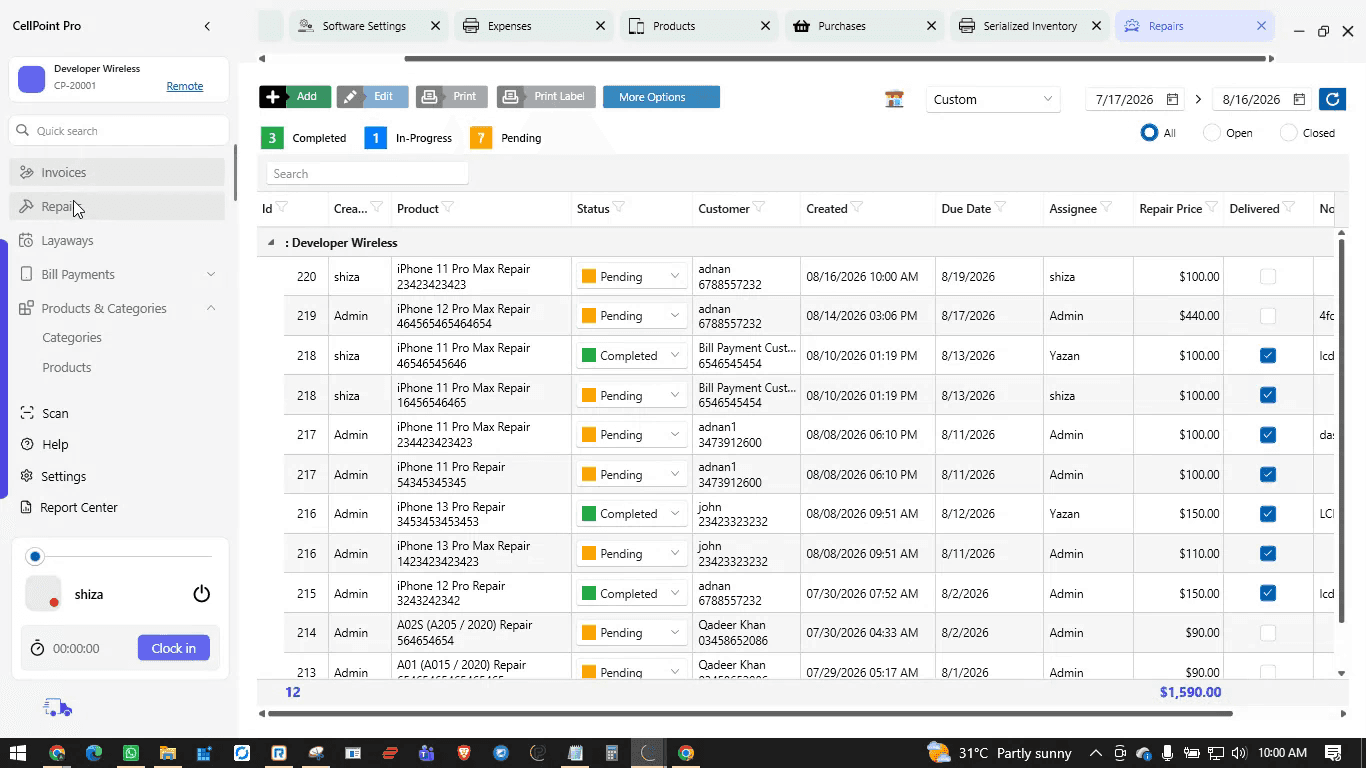
Task: Collapse the CellPoint Pro sidebar with the chevron
Action: point(207,26)
